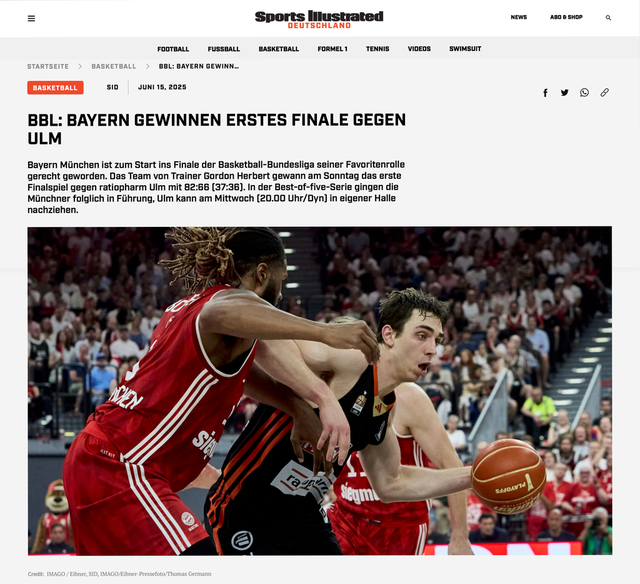
Task: Open the Football section
Action: (173, 49)
